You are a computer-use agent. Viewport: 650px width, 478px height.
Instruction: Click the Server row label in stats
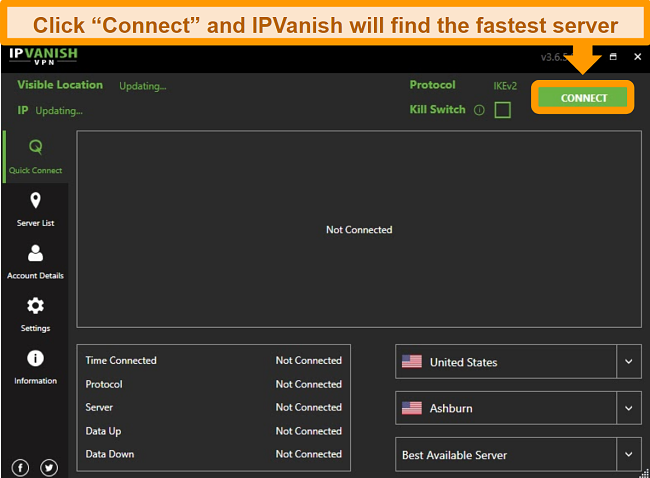[x=99, y=408]
